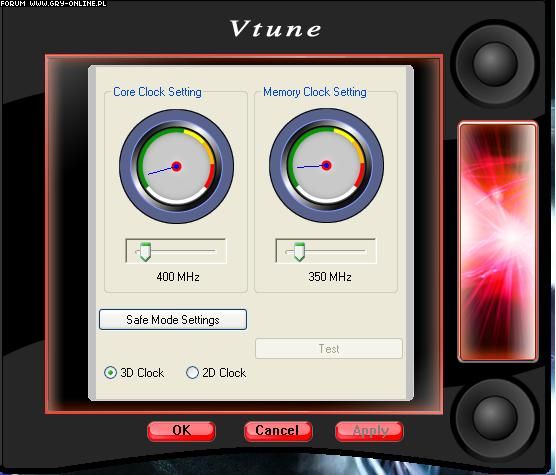The width and height of the screenshot is (556, 475).
Task: Click the Core Clock gauge dial
Action: pos(176,166)
